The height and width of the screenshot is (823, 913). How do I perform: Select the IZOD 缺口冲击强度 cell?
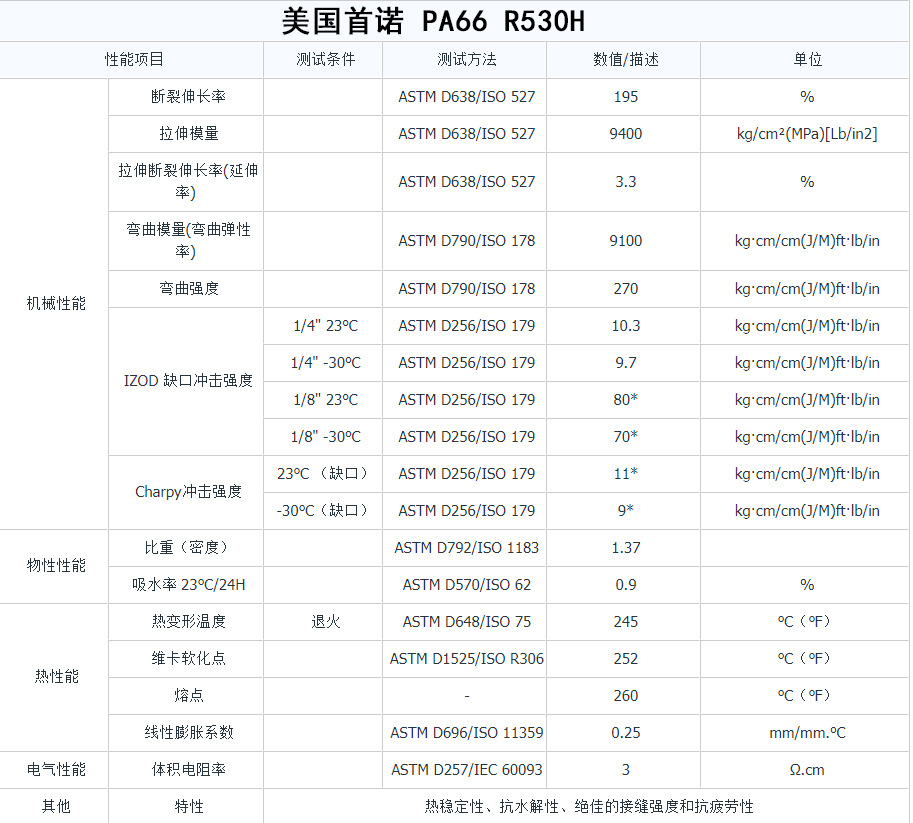click(188, 381)
